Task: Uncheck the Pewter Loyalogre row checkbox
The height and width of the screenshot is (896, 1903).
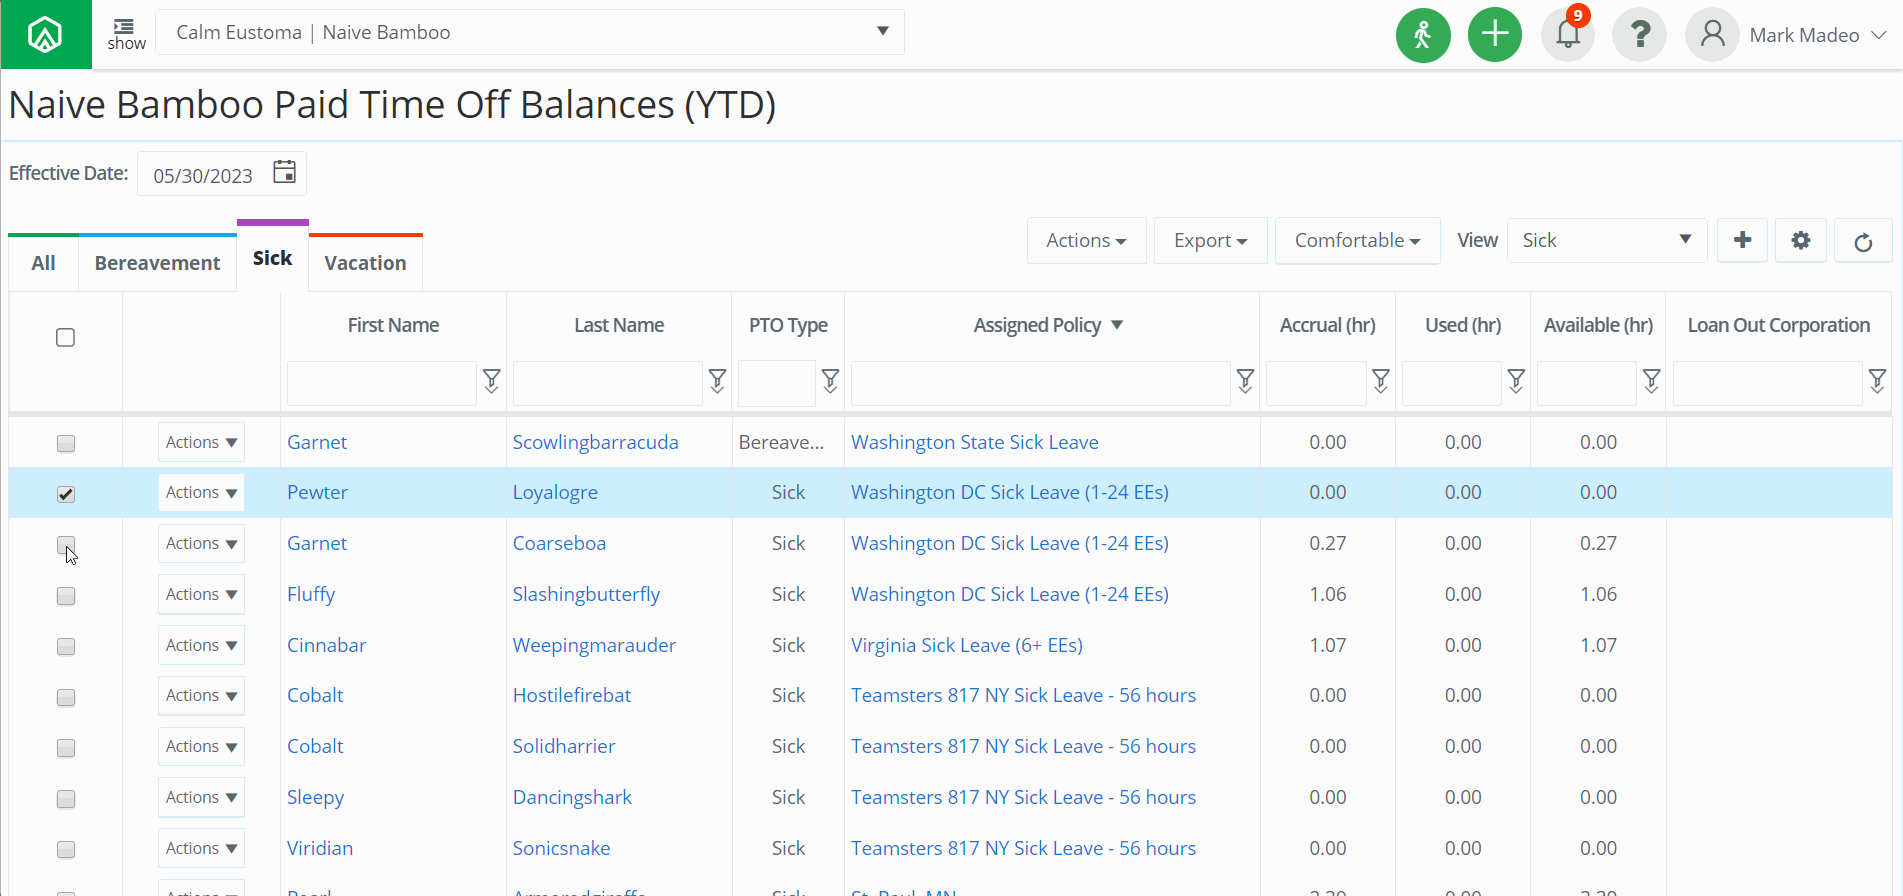Action: click(x=66, y=494)
